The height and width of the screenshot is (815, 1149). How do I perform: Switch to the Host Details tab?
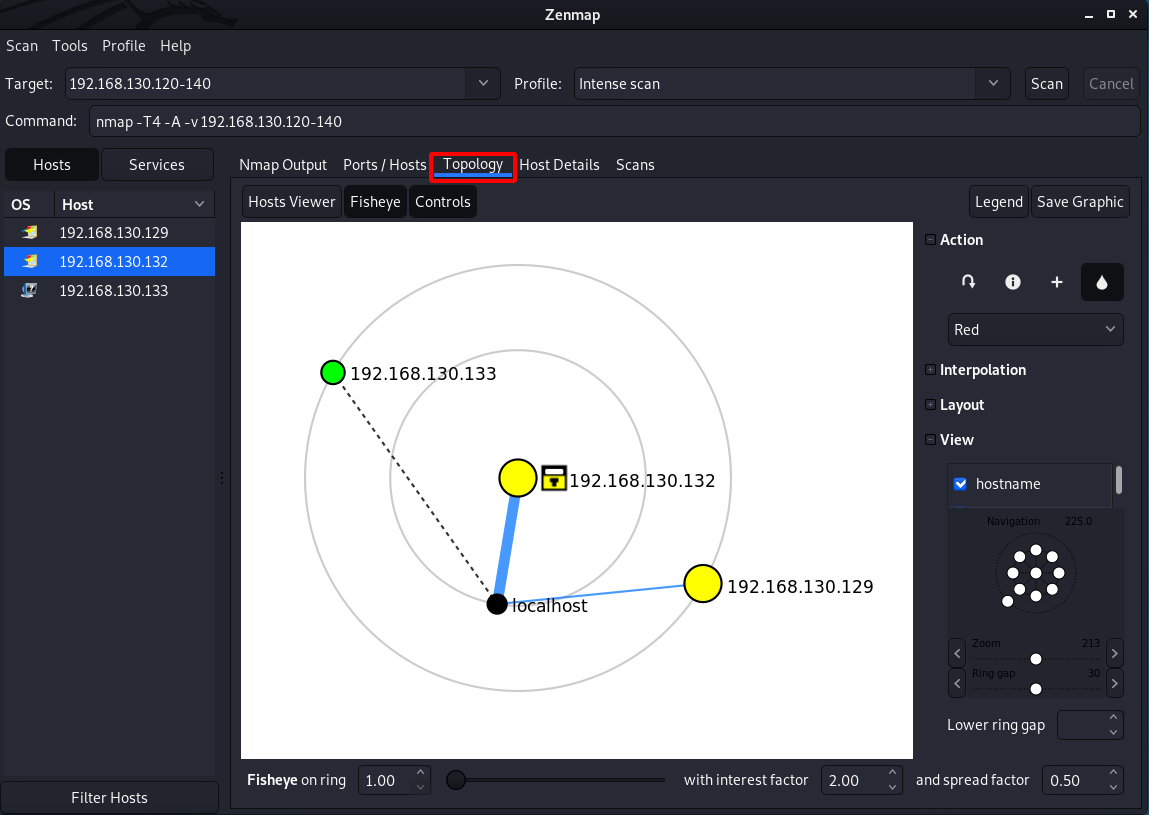pyautogui.click(x=559, y=165)
